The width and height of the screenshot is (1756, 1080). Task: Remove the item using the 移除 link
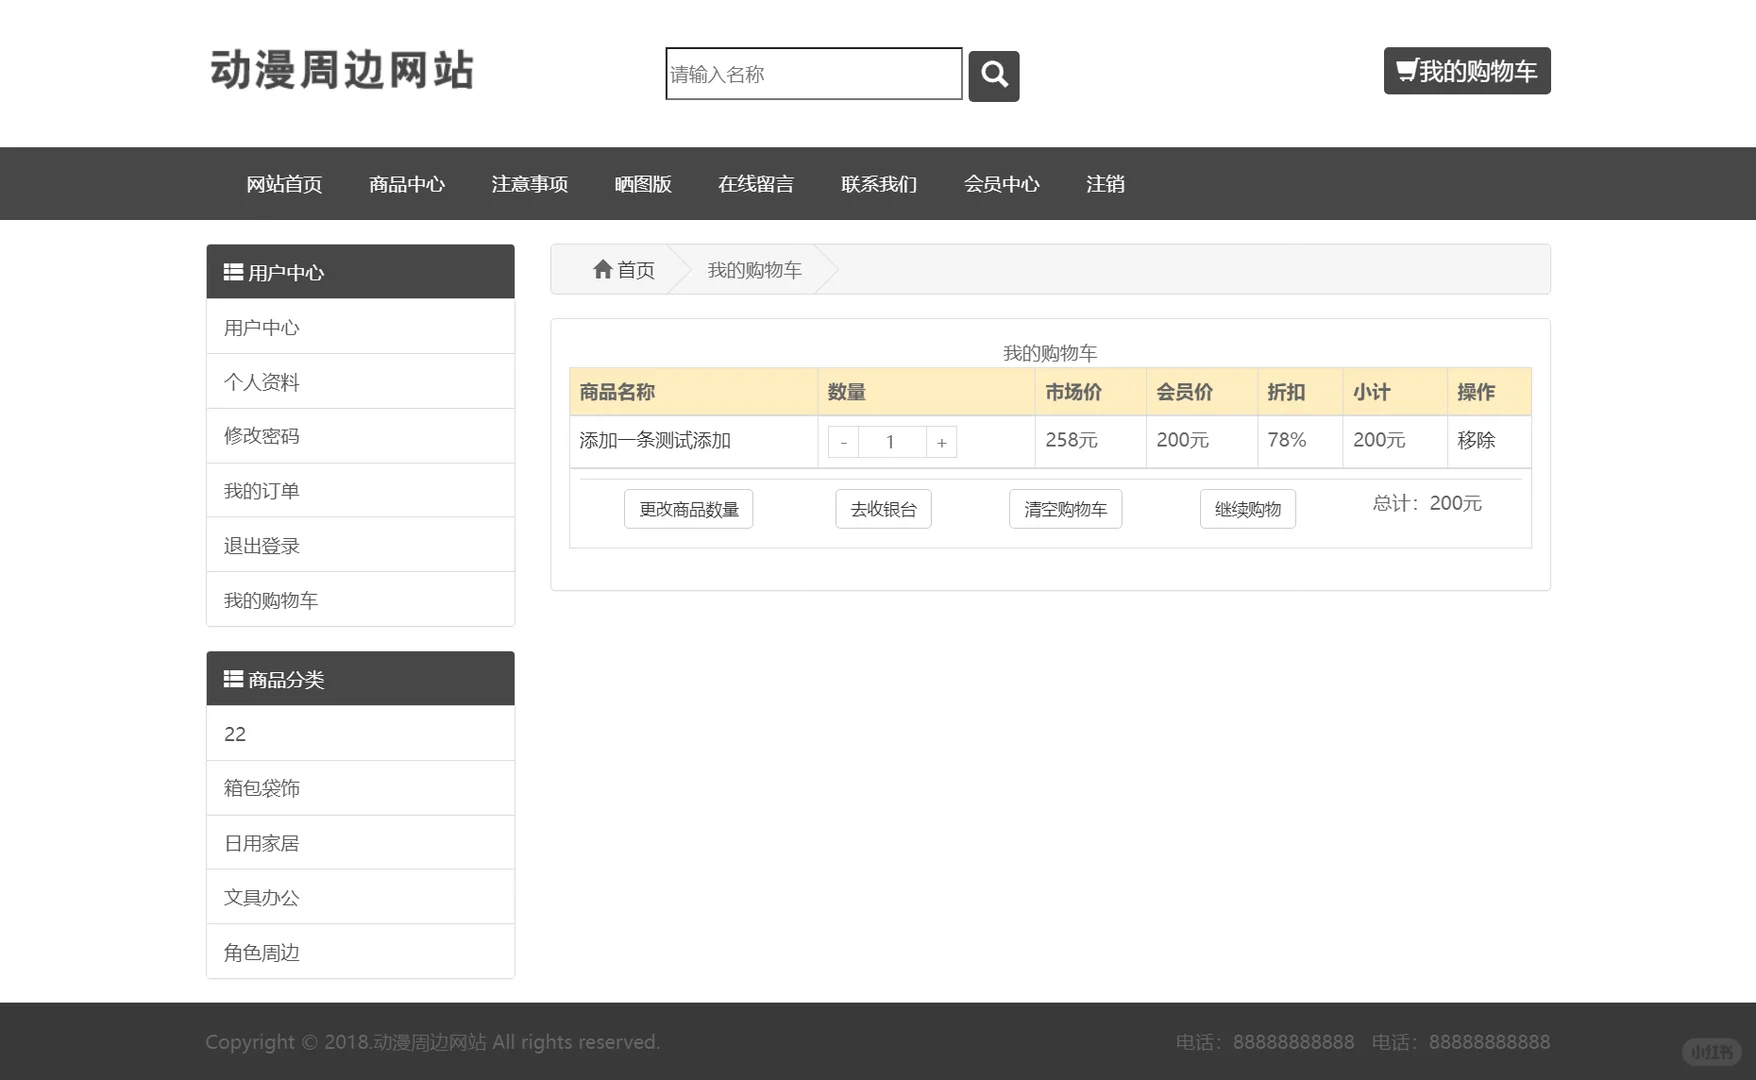1477,441
